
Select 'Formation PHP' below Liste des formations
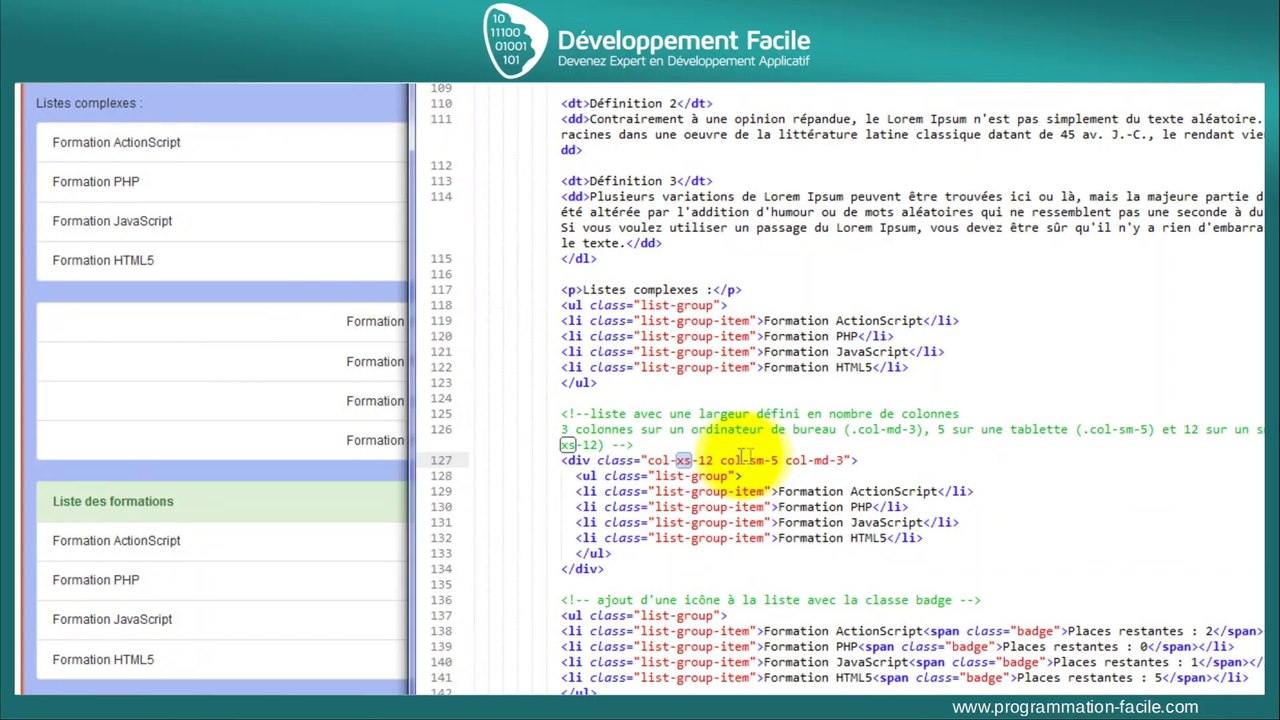tap(222, 580)
